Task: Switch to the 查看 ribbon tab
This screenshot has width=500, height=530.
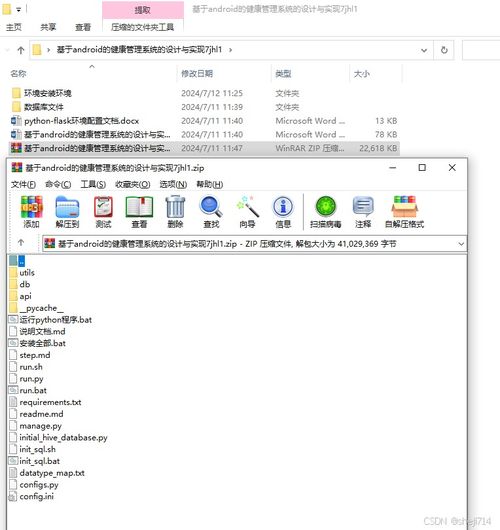Action: point(83,27)
